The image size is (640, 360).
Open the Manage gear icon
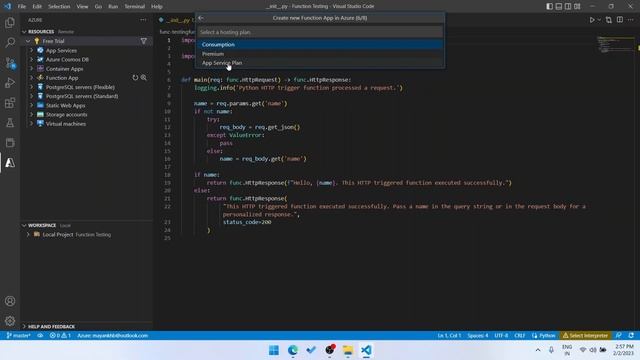point(10,321)
